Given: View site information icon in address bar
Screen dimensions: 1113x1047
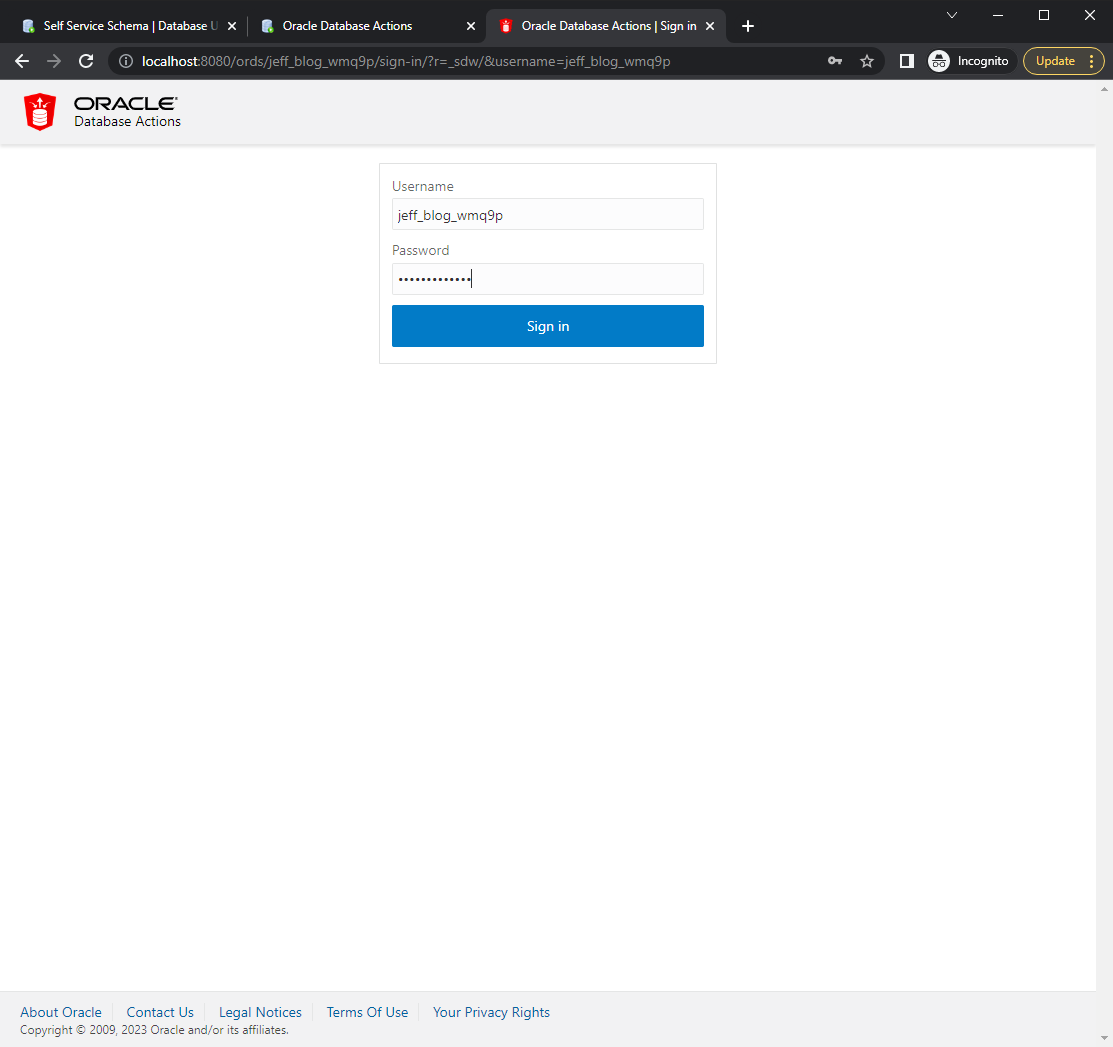Looking at the screenshot, I should (126, 61).
